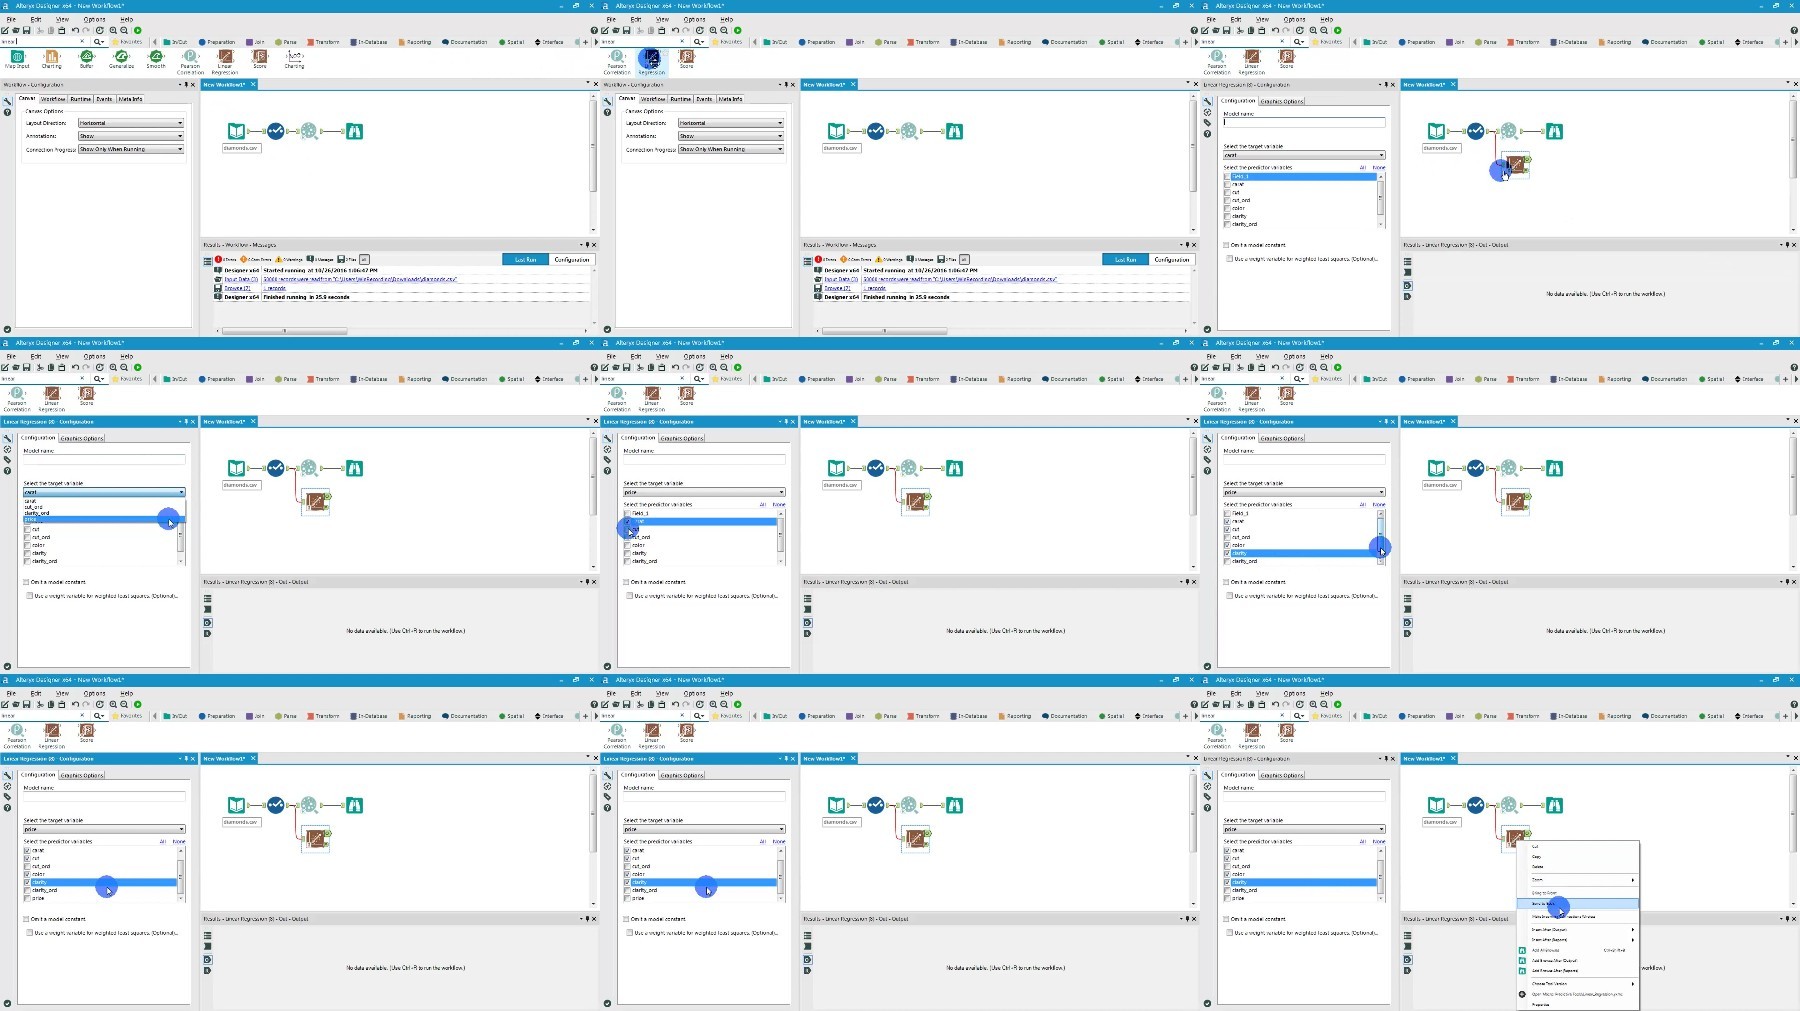Filter by Errors in top-left results pane
This screenshot has width=1800, height=1011.
(225, 259)
